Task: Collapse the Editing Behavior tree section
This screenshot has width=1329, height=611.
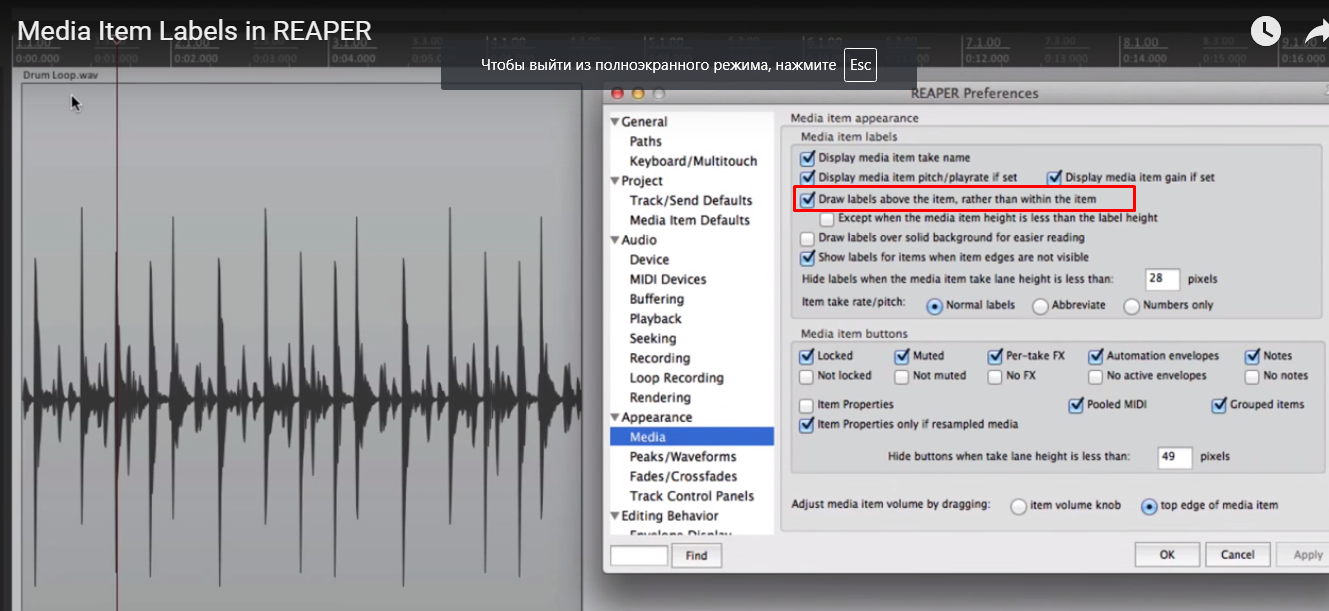Action: [615, 516]
